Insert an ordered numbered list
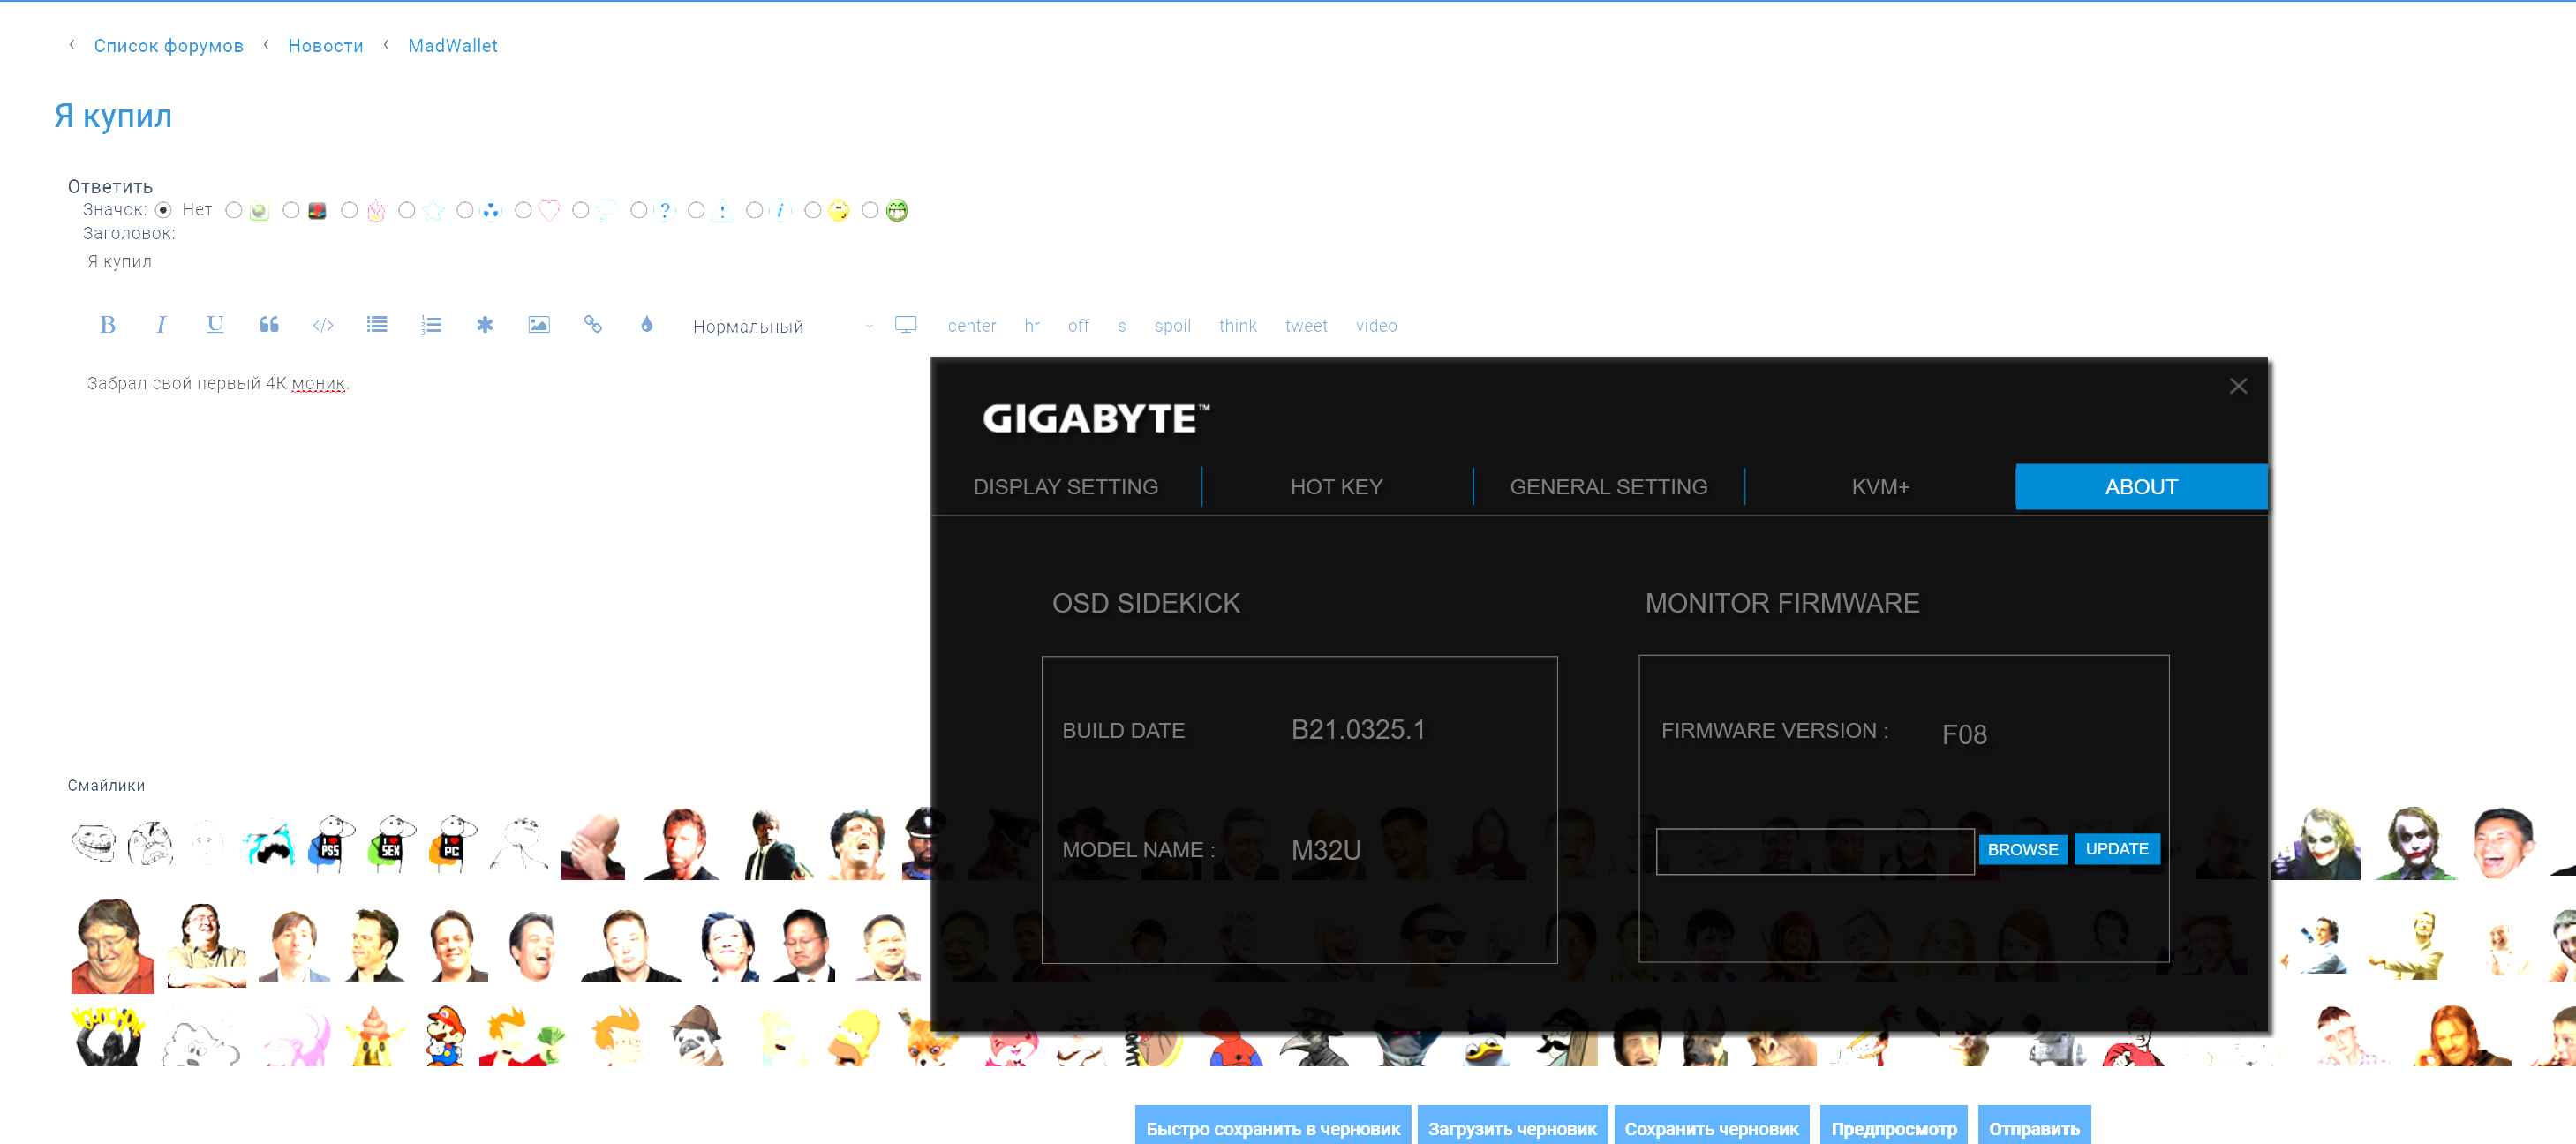The height and width of the screenshot is (1144, 2576). pyautogui.click(x=431, y=325)
